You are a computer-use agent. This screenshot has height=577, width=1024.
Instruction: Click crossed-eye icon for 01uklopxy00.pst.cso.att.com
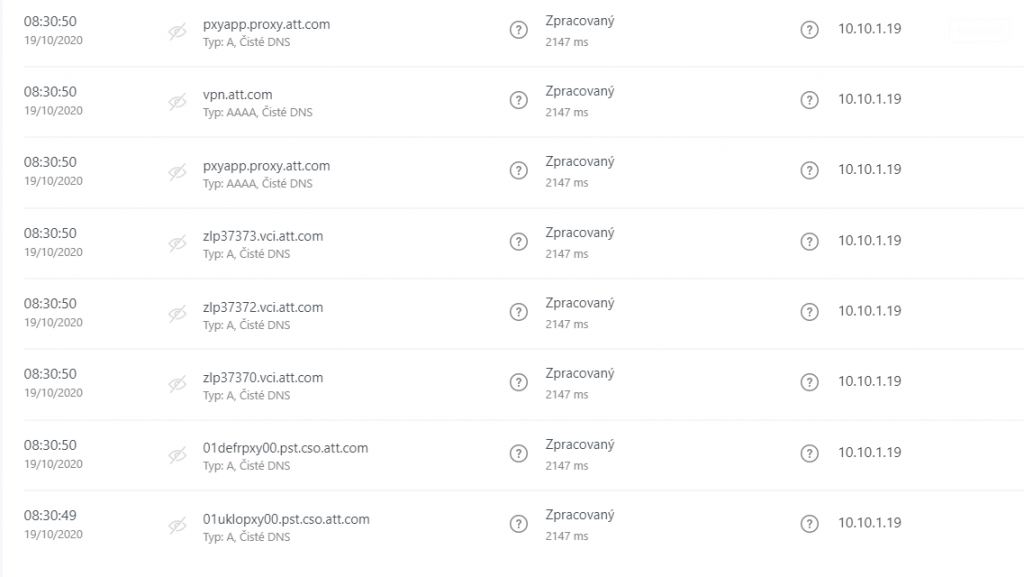pos(178,525)
